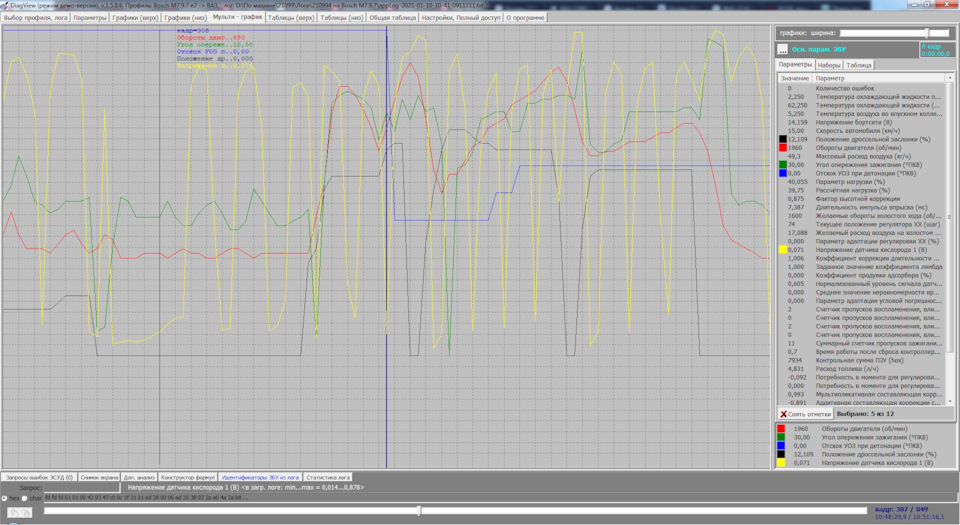Image resolution: width=960 pixels, height=525 pixels.
Task: Select 'Текущее положение регулятора ХХ (шаг)' row
Action: (x=862, y=225)
